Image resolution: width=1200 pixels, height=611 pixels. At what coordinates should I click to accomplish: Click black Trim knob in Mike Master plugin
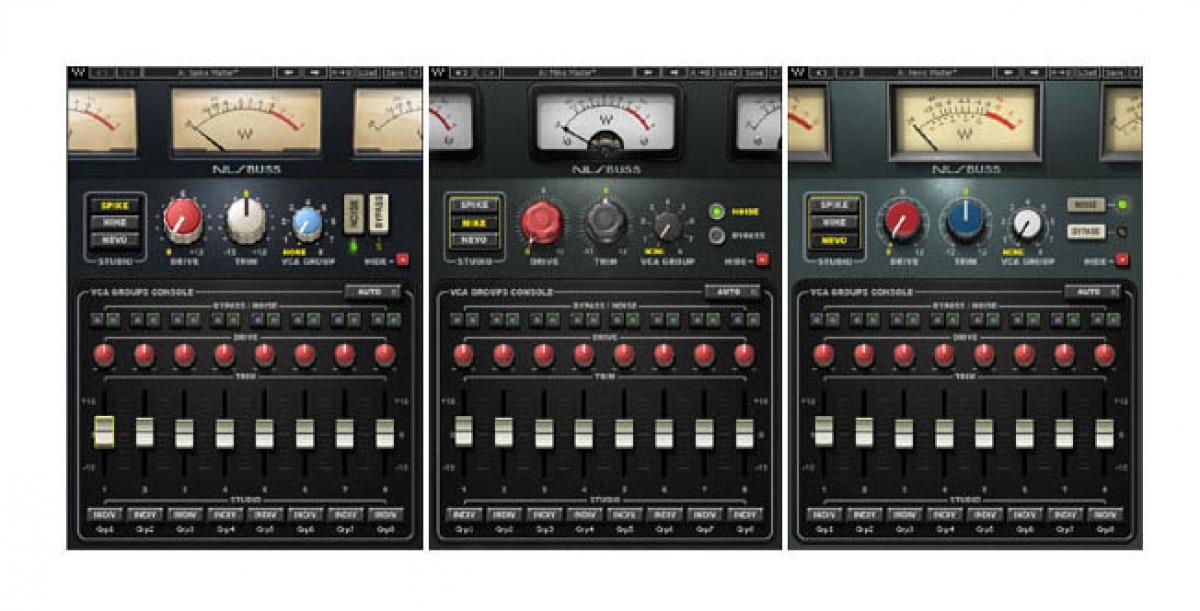point(605,222)
